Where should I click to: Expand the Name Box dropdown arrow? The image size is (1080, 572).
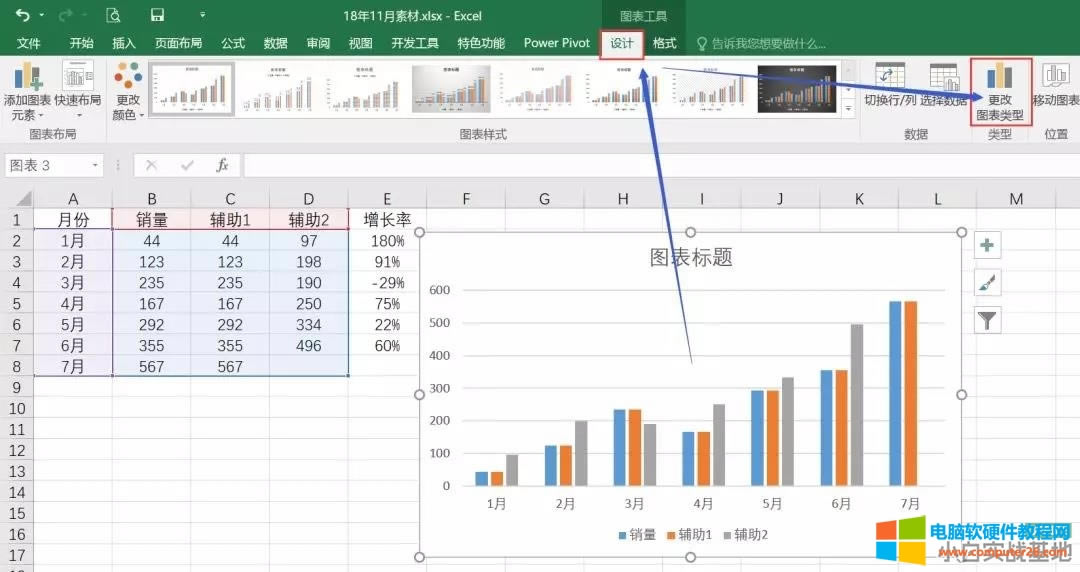tap(96, 166)
